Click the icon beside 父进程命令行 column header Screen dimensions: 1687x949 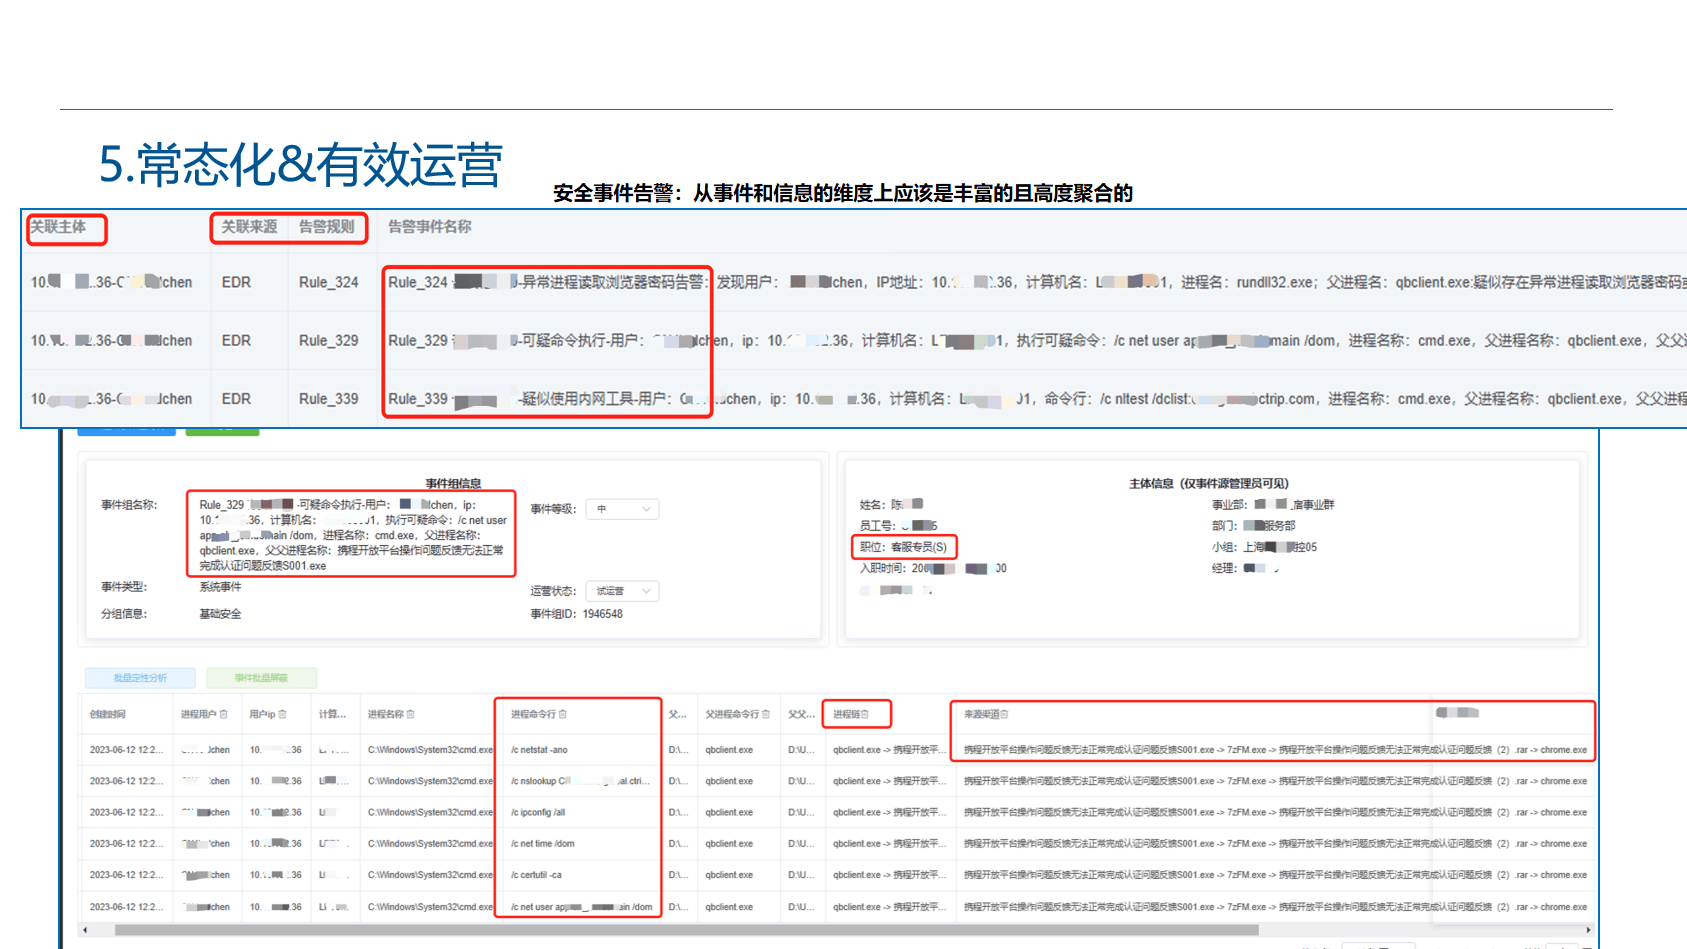tap(766, 714)
